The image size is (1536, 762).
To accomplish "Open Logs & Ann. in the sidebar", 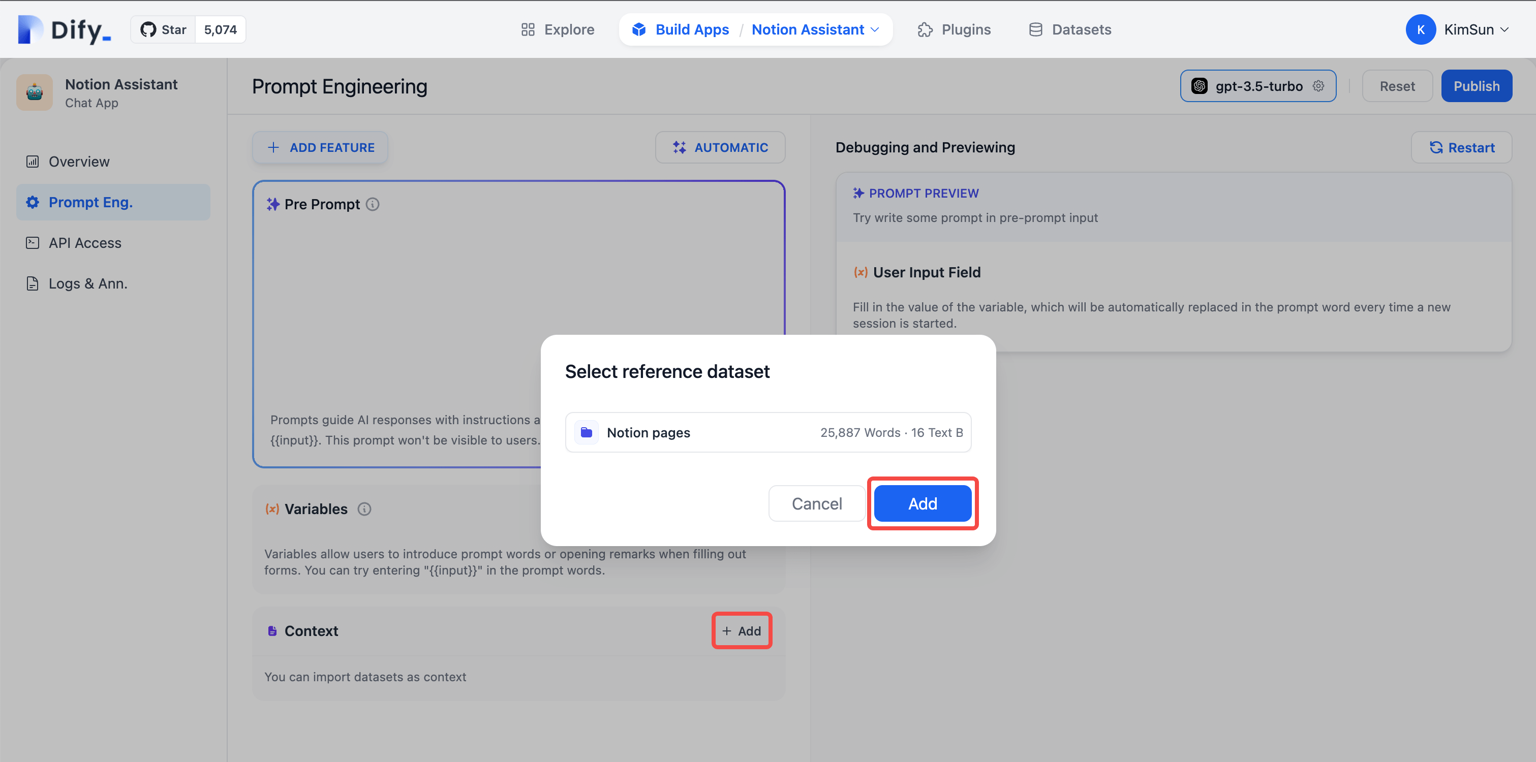I will coord(113,284).
